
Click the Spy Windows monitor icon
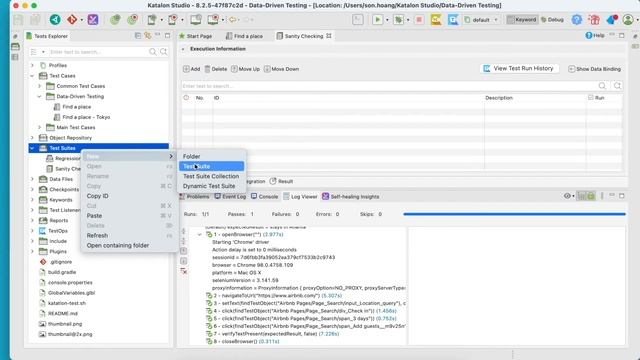coord(196,19)
